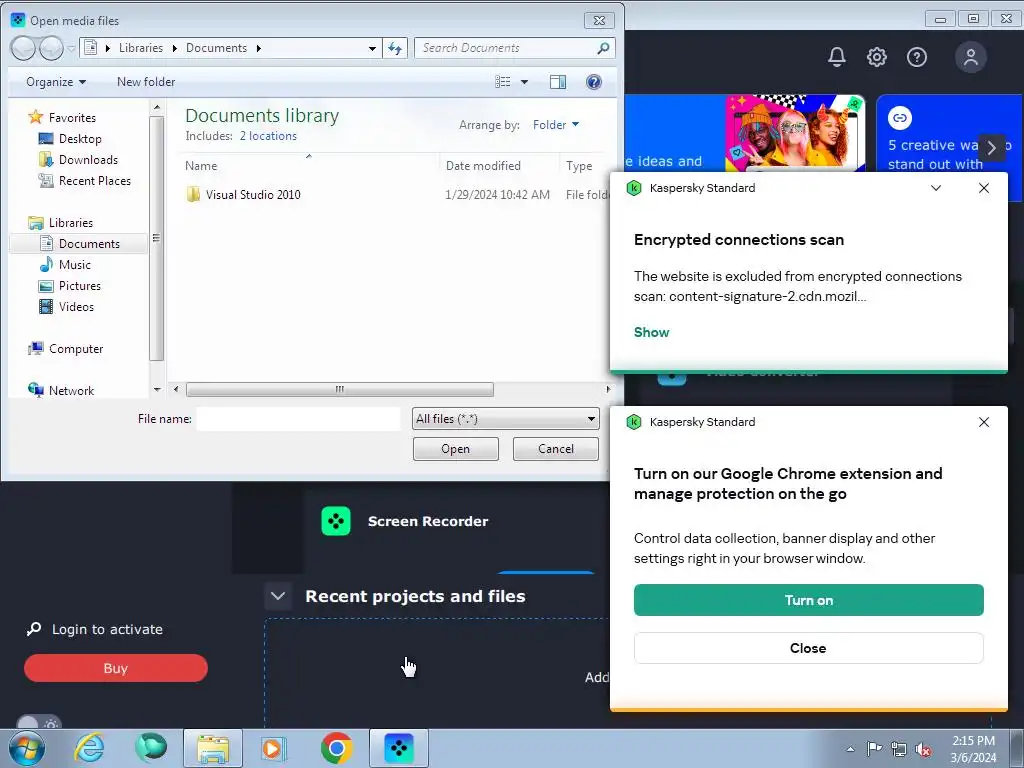Click the Action Center flag tray icon
The height and width of the screenshot is (768, 1024).
coord(874,749)
